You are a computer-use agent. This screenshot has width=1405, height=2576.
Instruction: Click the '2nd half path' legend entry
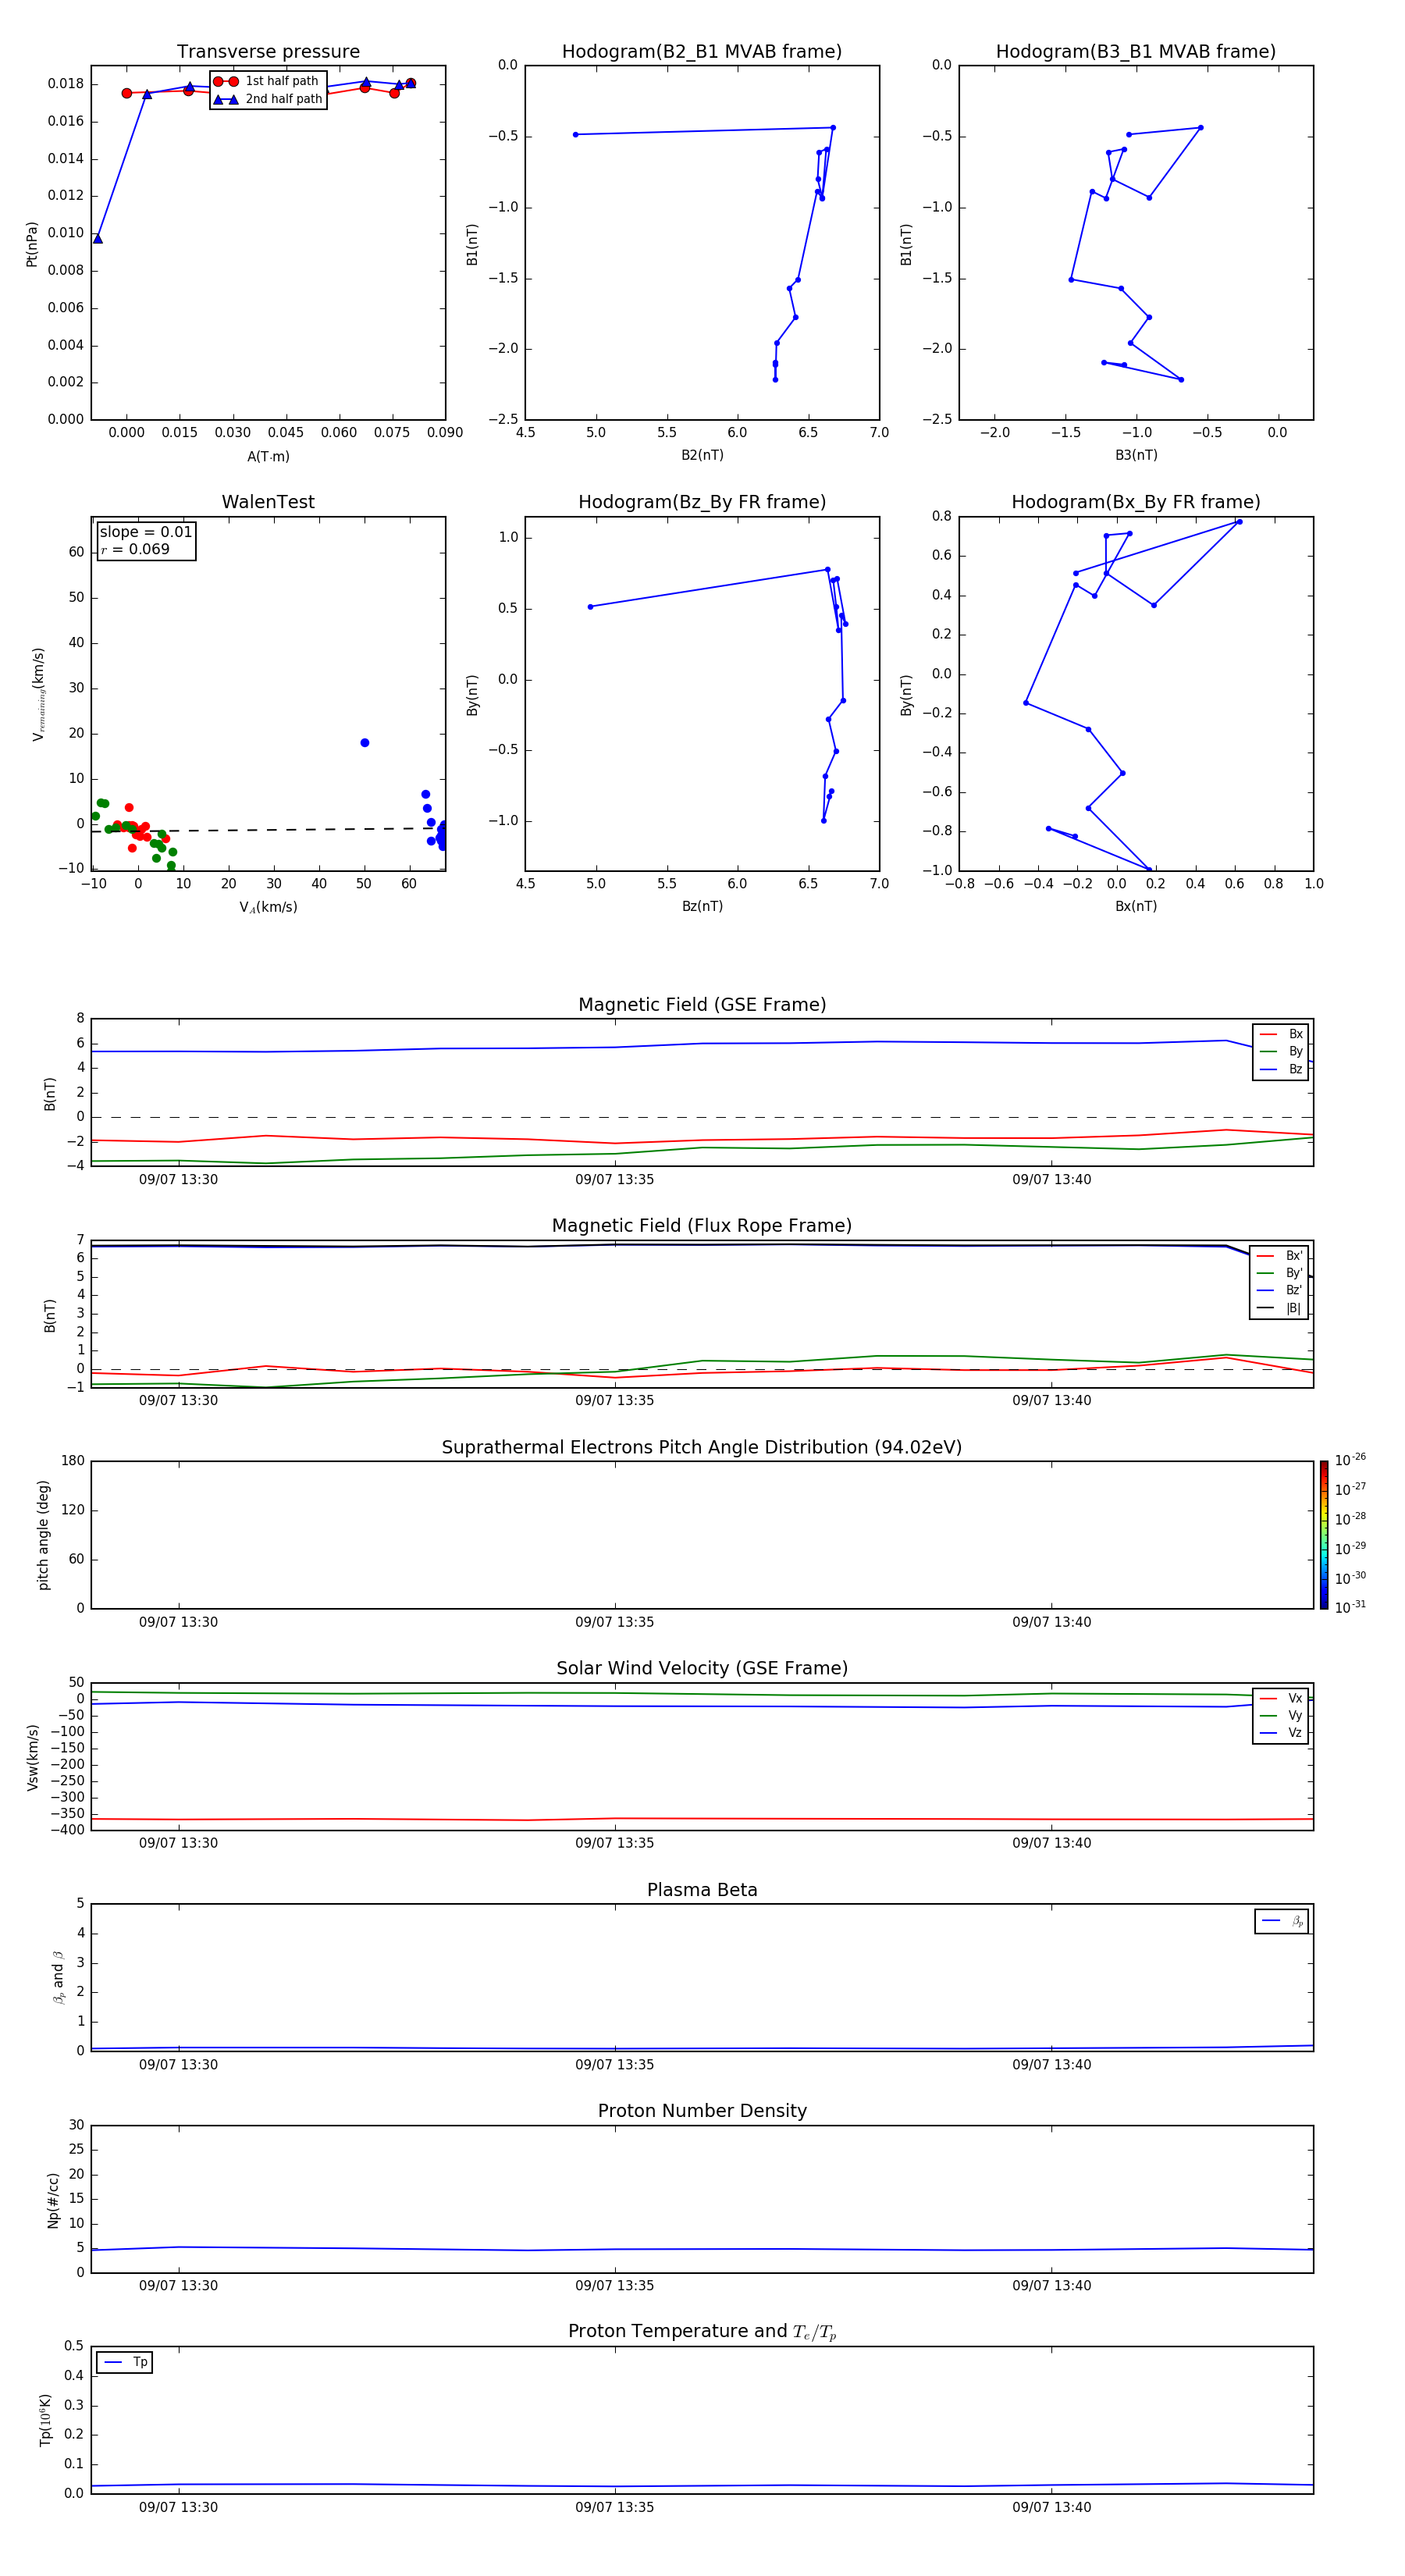click(268, 99)
